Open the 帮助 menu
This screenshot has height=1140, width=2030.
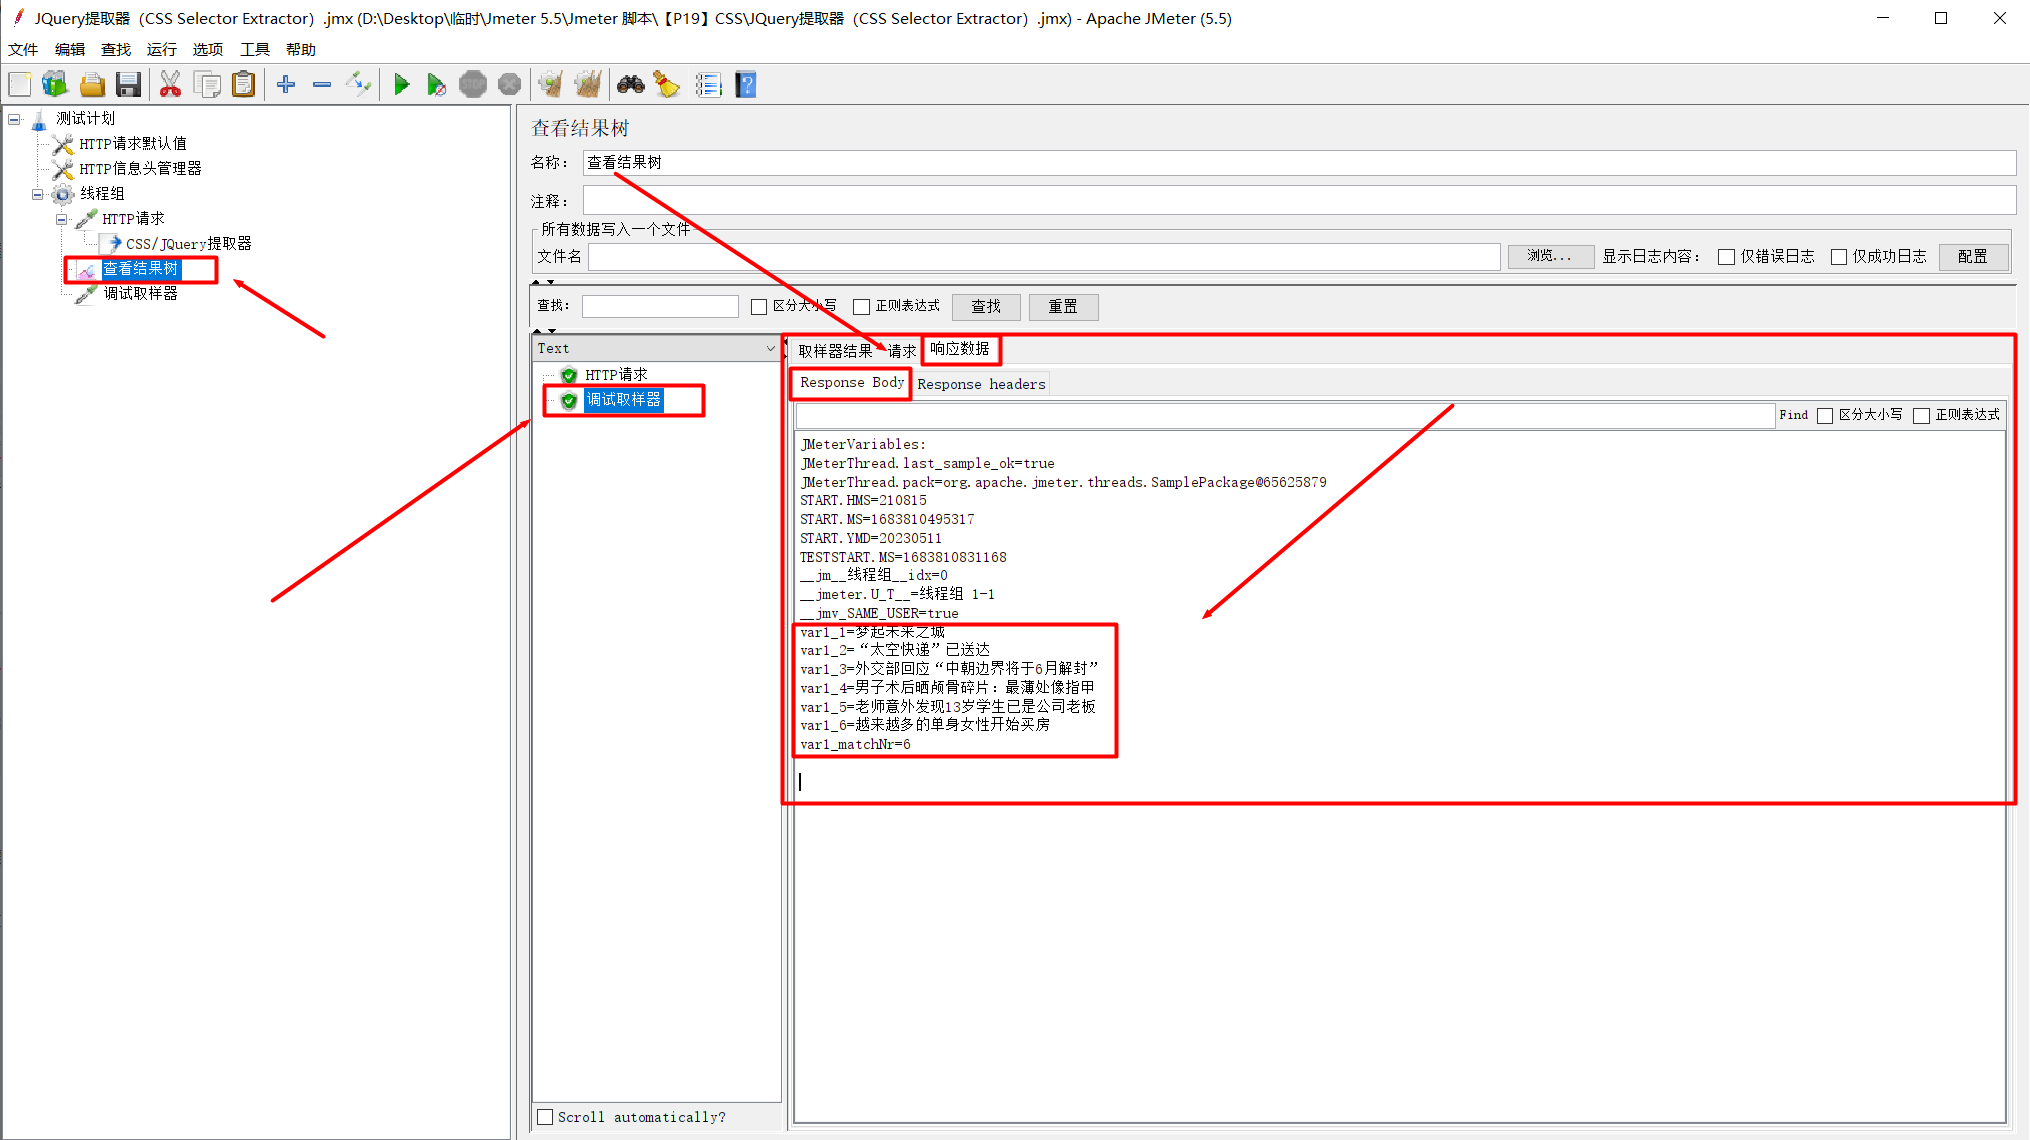(x=300, y=49)
